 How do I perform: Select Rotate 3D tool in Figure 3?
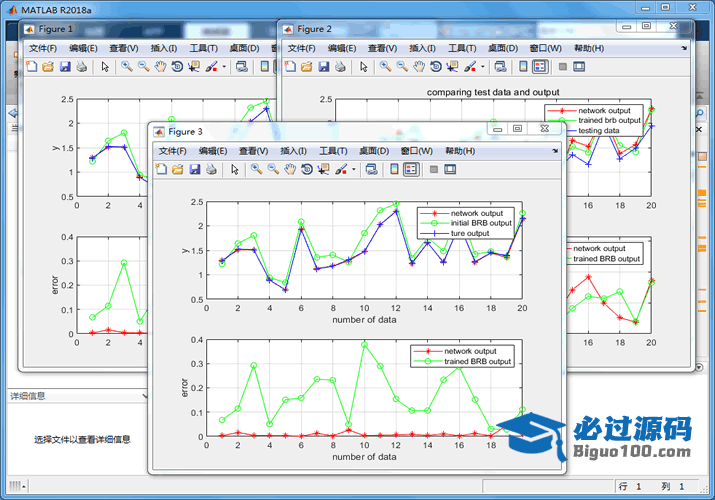pos(307,170)
